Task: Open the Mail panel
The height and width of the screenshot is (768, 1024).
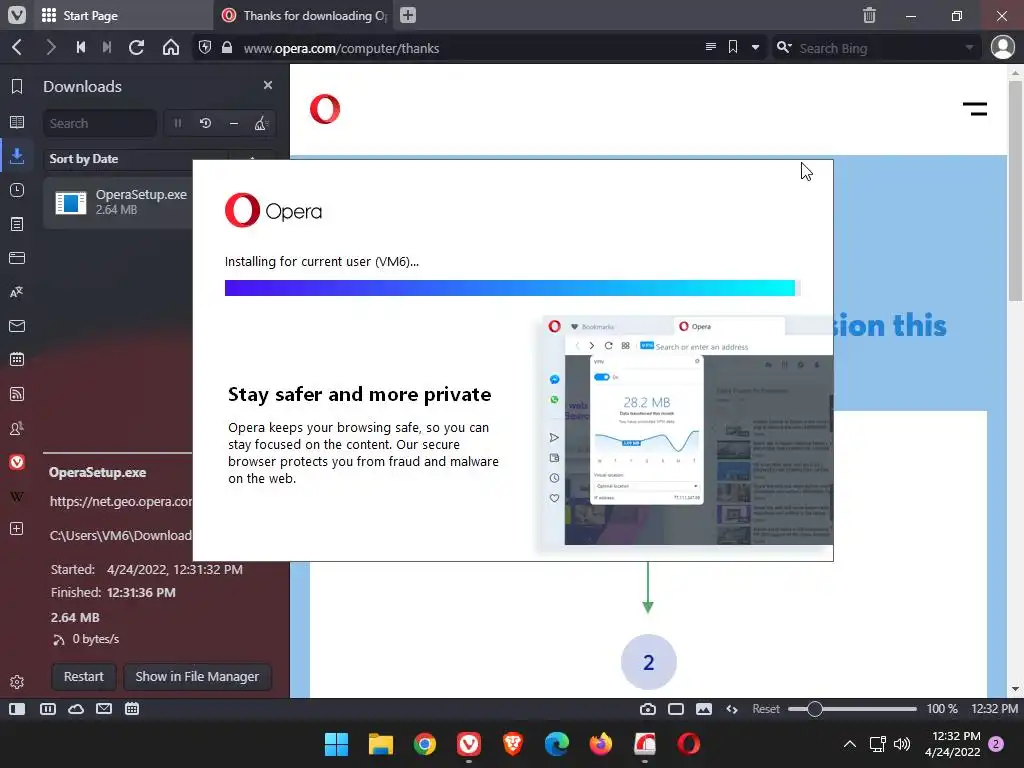Action: (17, 326)
